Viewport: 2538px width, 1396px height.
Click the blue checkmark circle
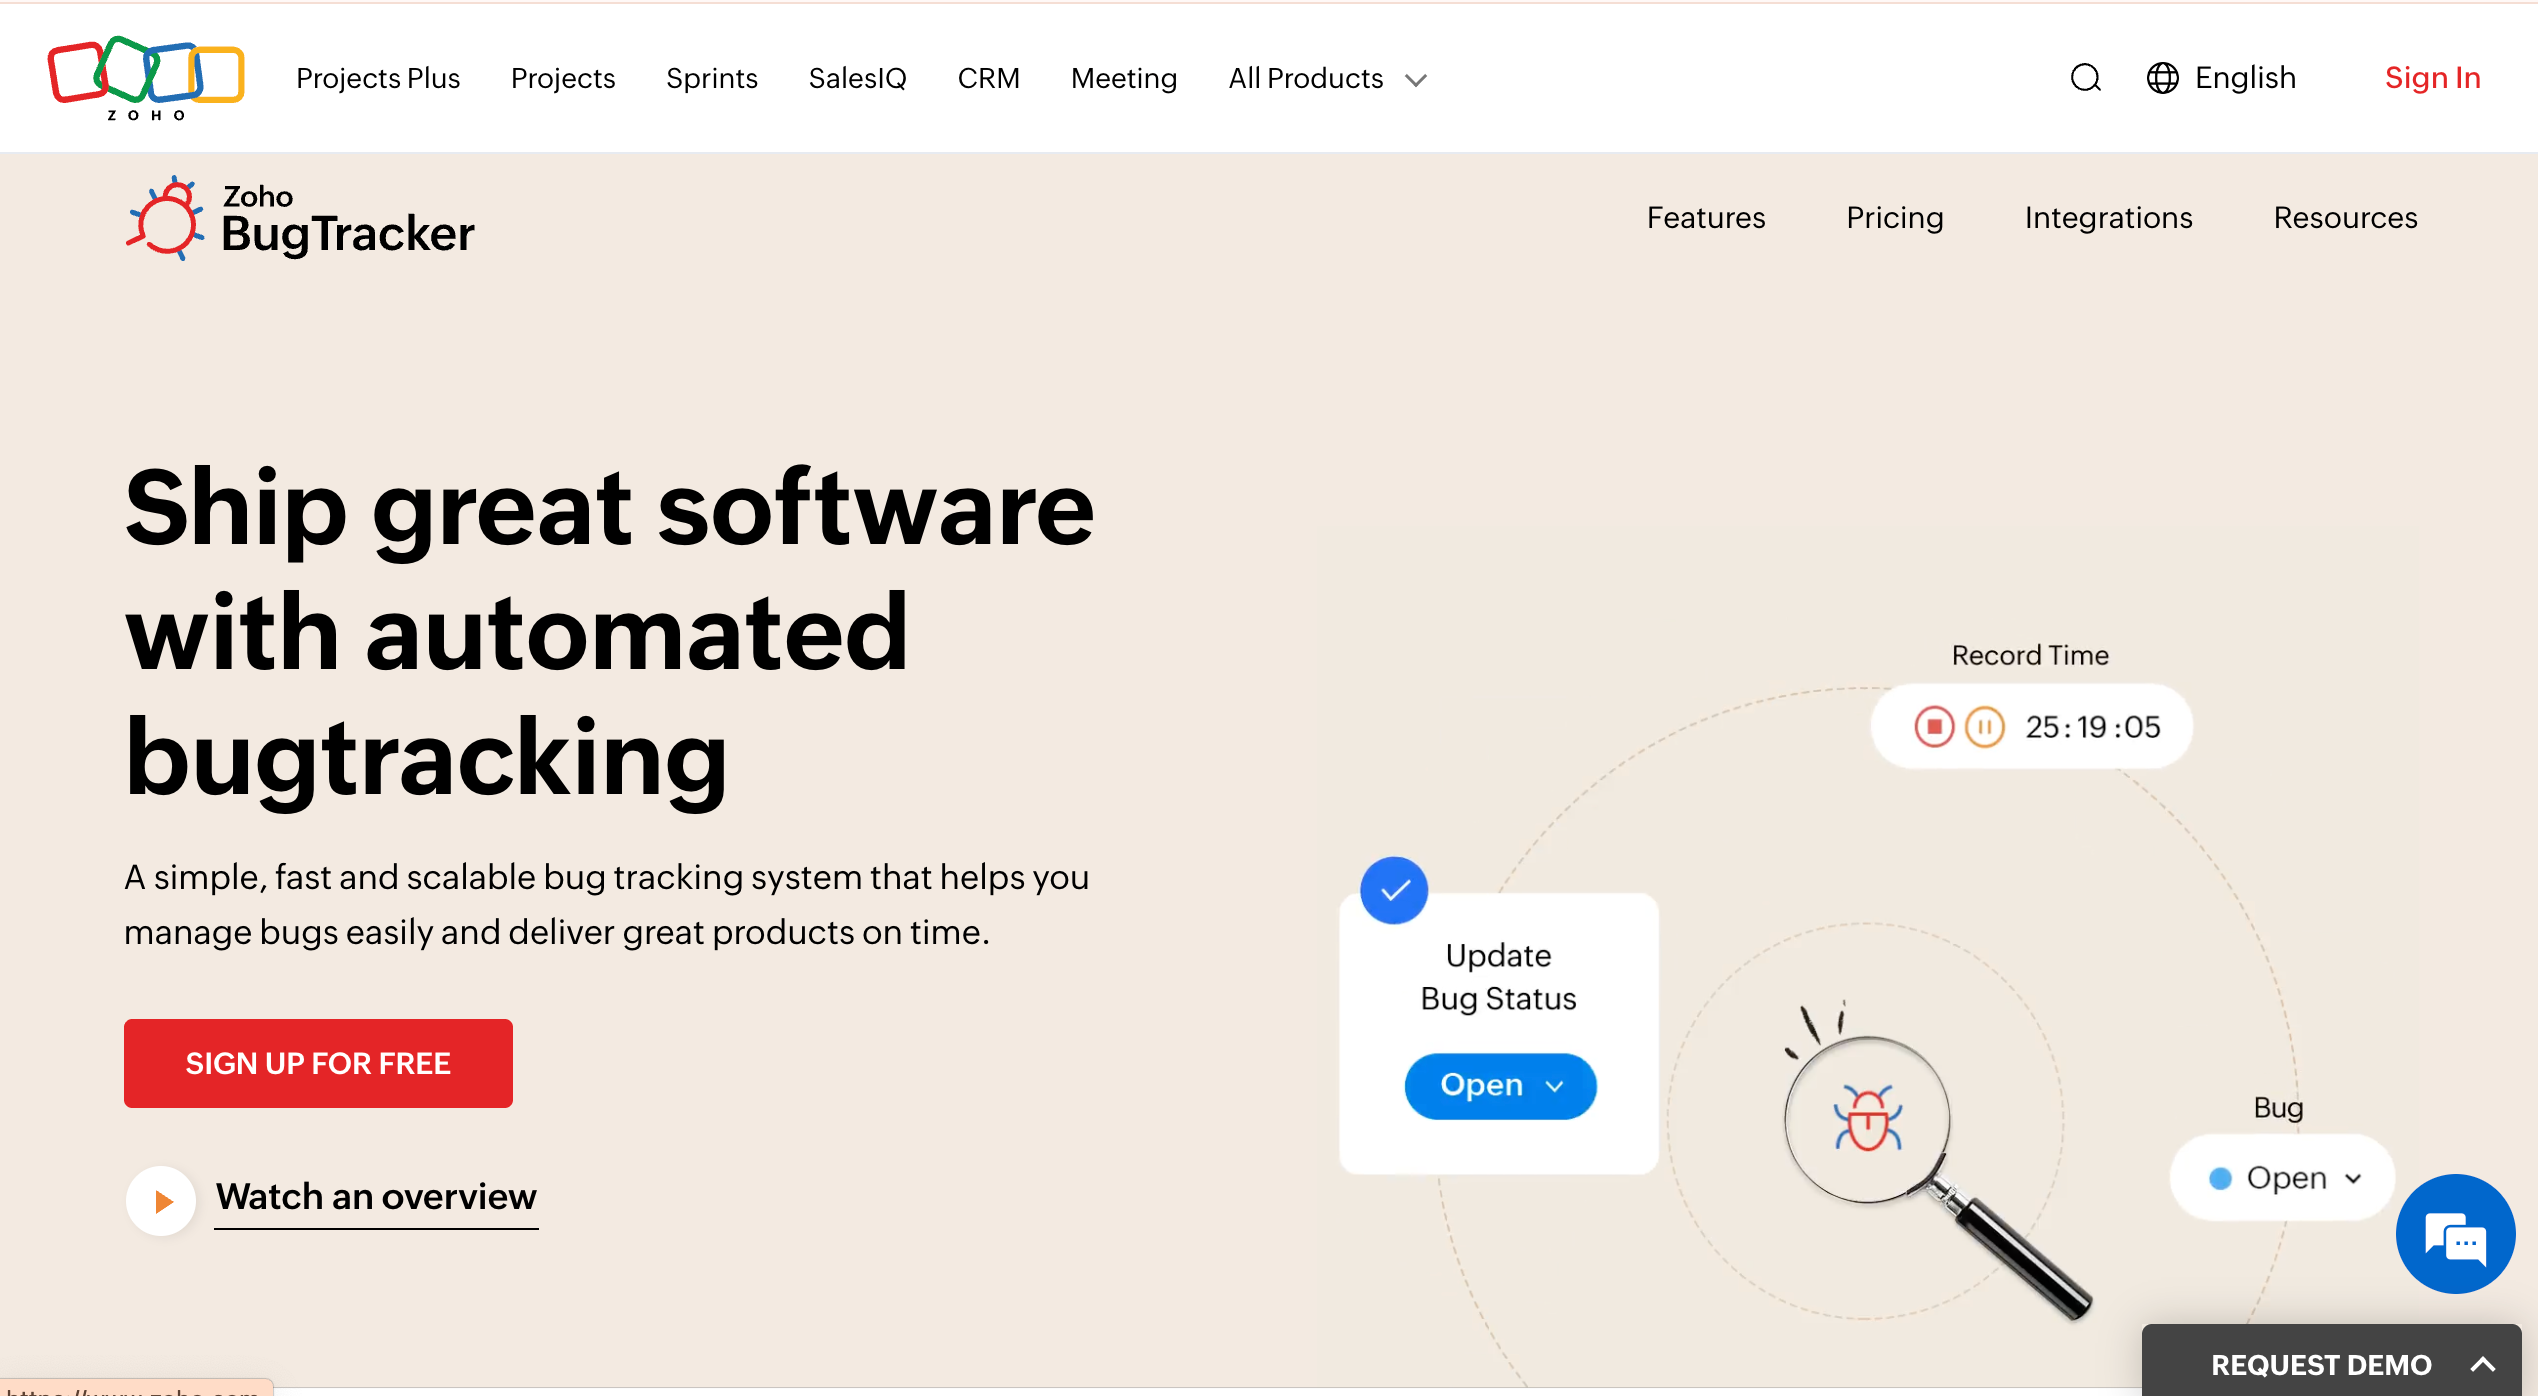(x=1394, y=890)
